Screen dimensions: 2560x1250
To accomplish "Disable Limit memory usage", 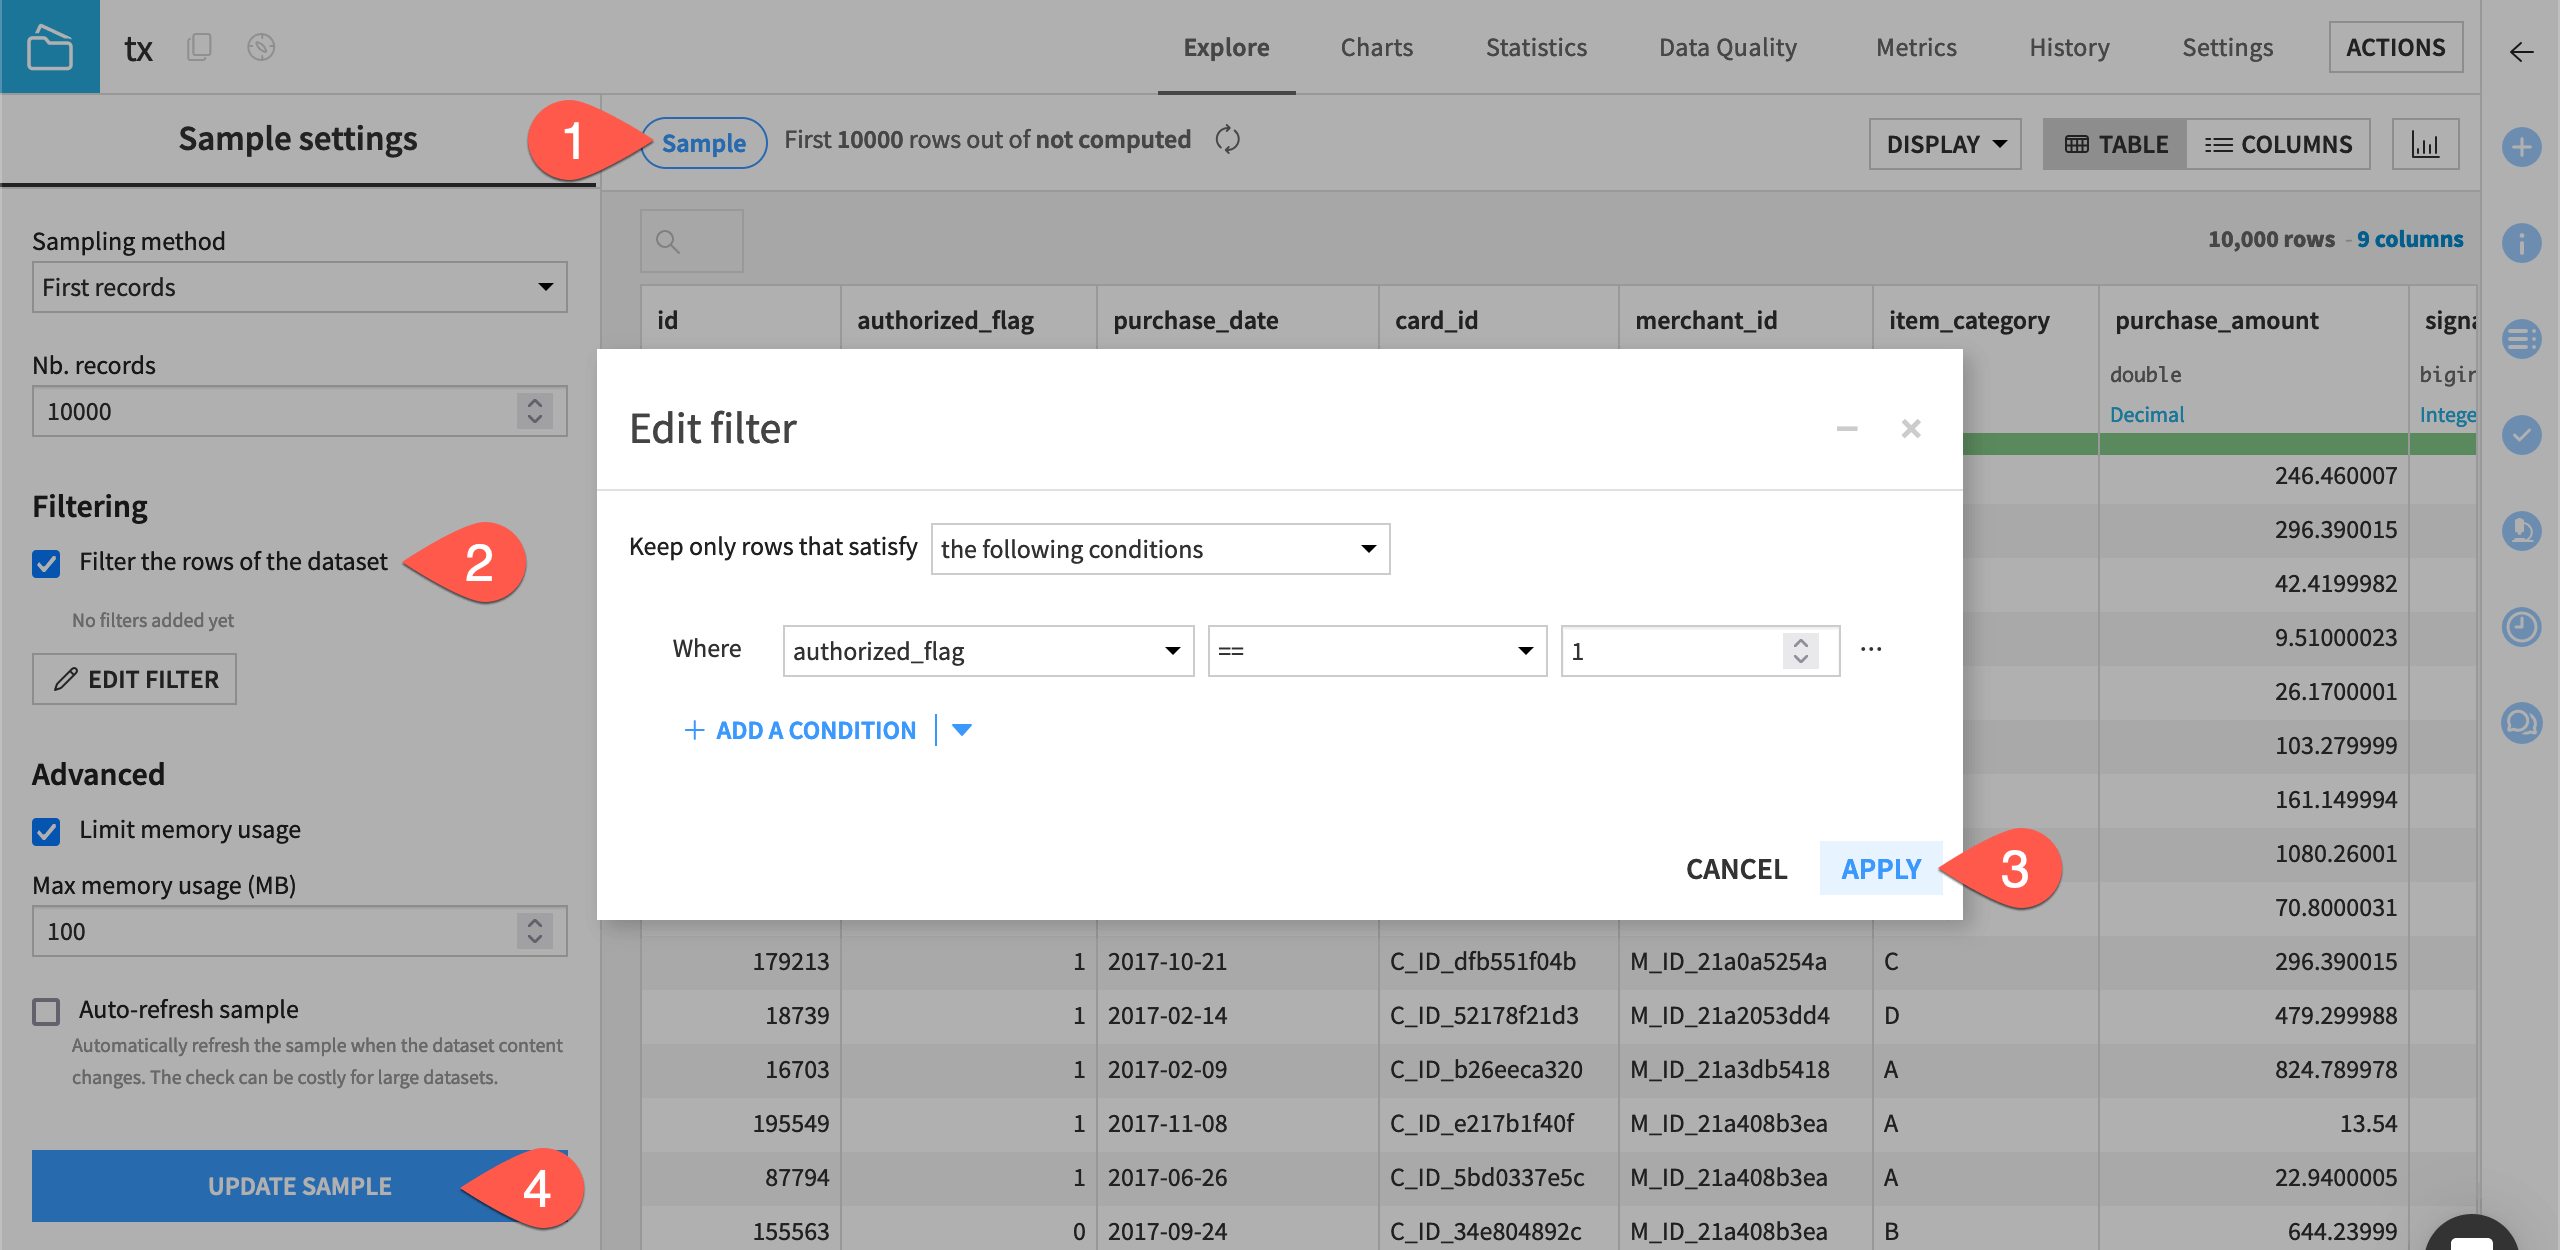I will click(x=46, y=830).
